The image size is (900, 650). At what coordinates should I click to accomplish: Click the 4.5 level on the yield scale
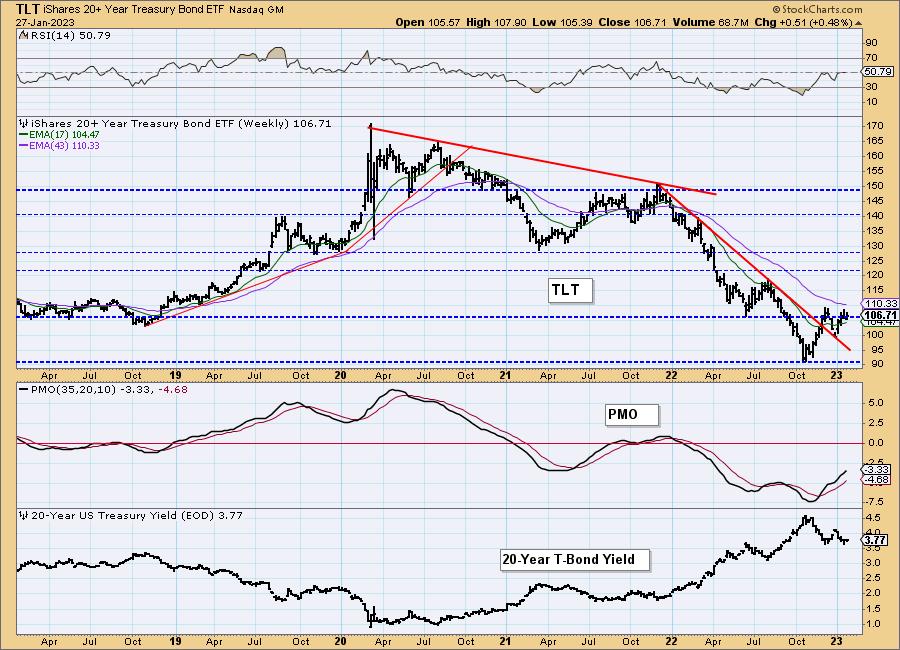point(873,517)
